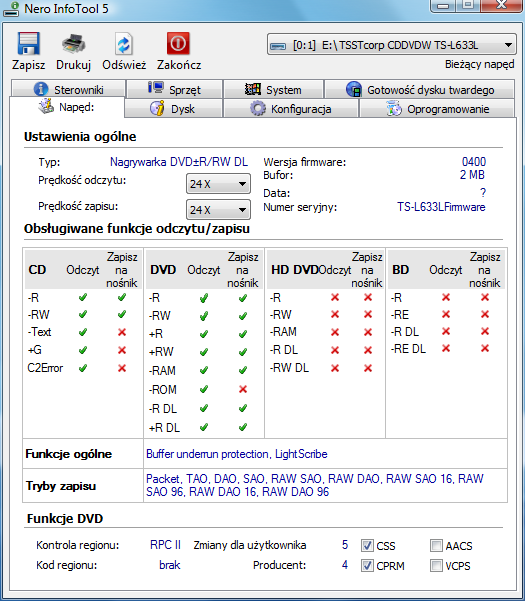Open the System tab
The height and width of the screenshot is (601, 525).
click(273, 89)
